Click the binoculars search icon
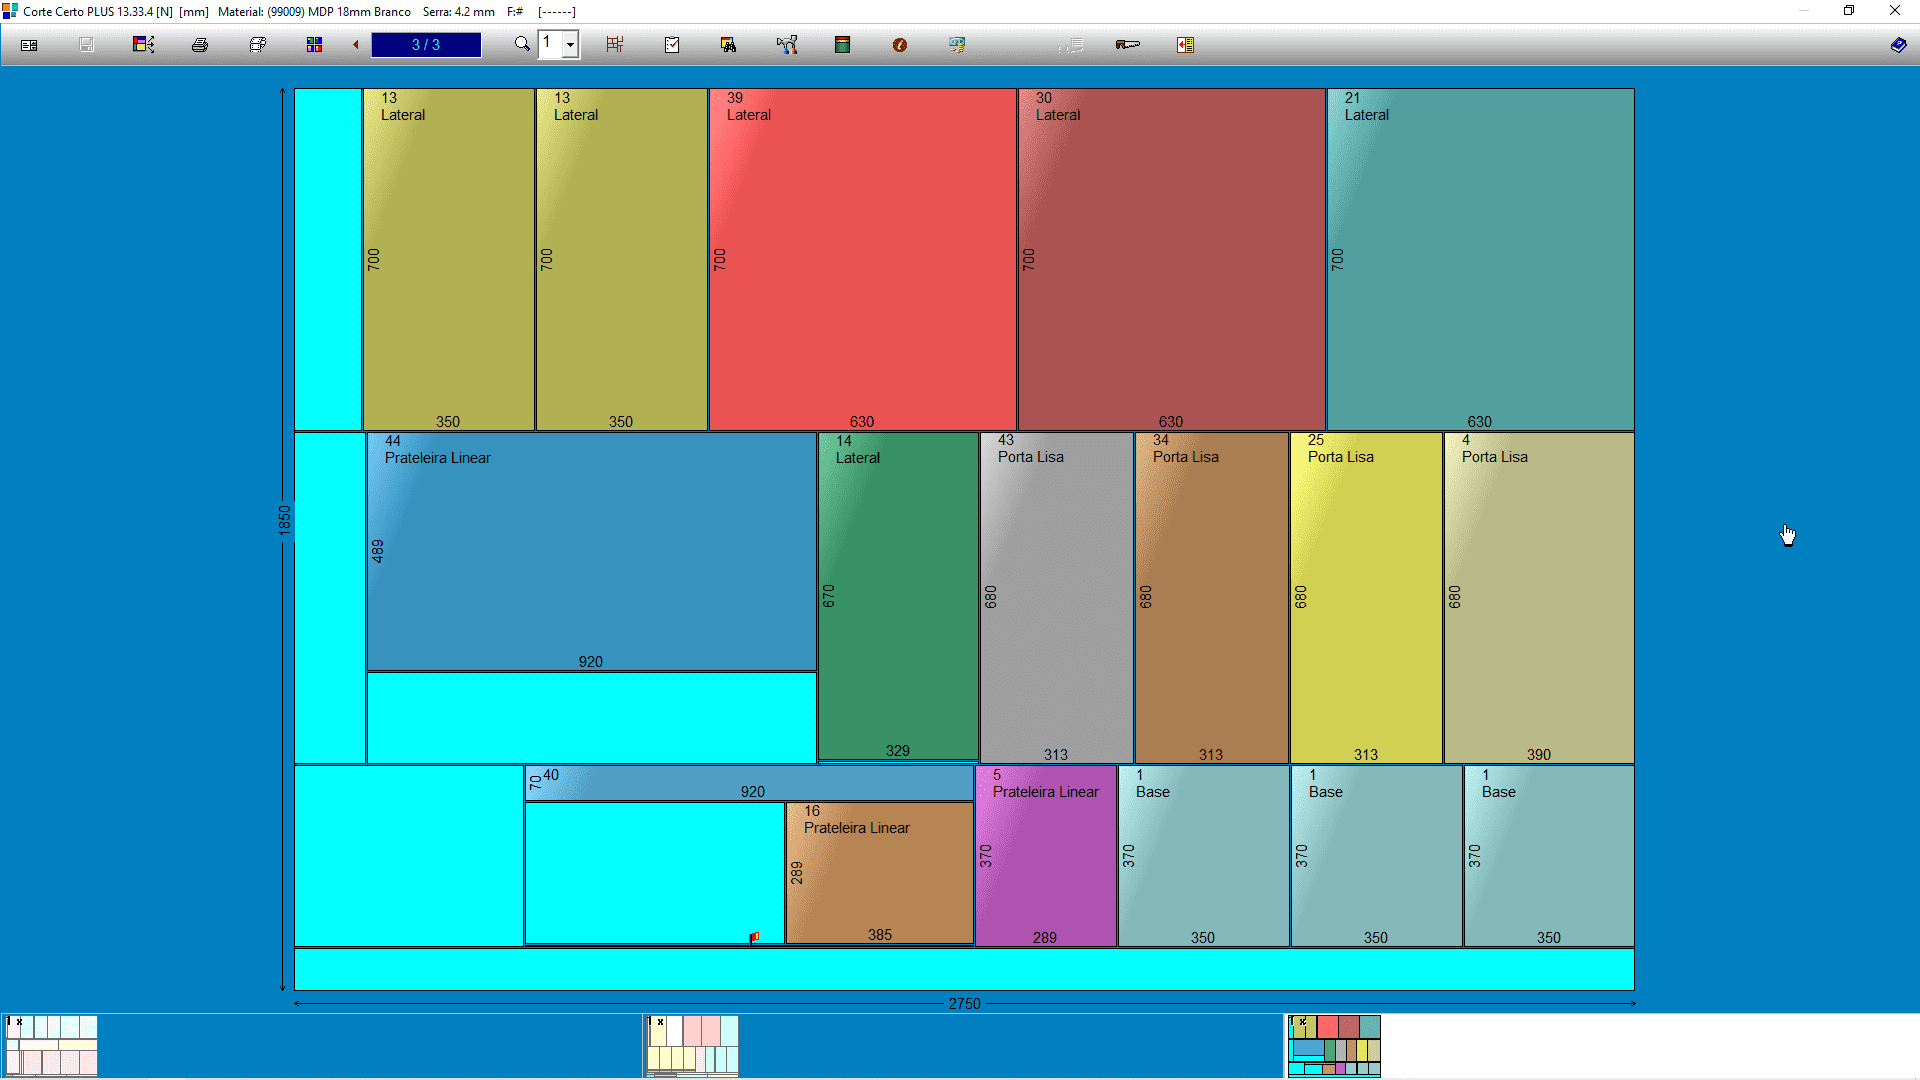This screenshot has width=1920, height=1080. [728, 45]
